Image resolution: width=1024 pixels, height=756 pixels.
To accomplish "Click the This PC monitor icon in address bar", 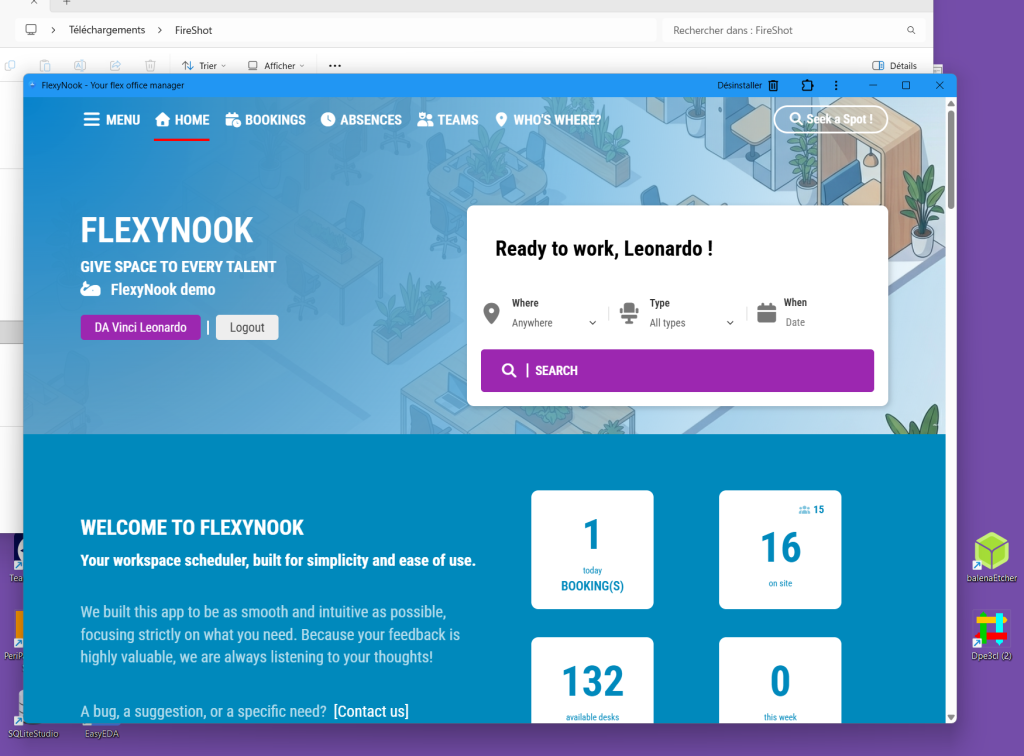I will click(x=31, y=30).
